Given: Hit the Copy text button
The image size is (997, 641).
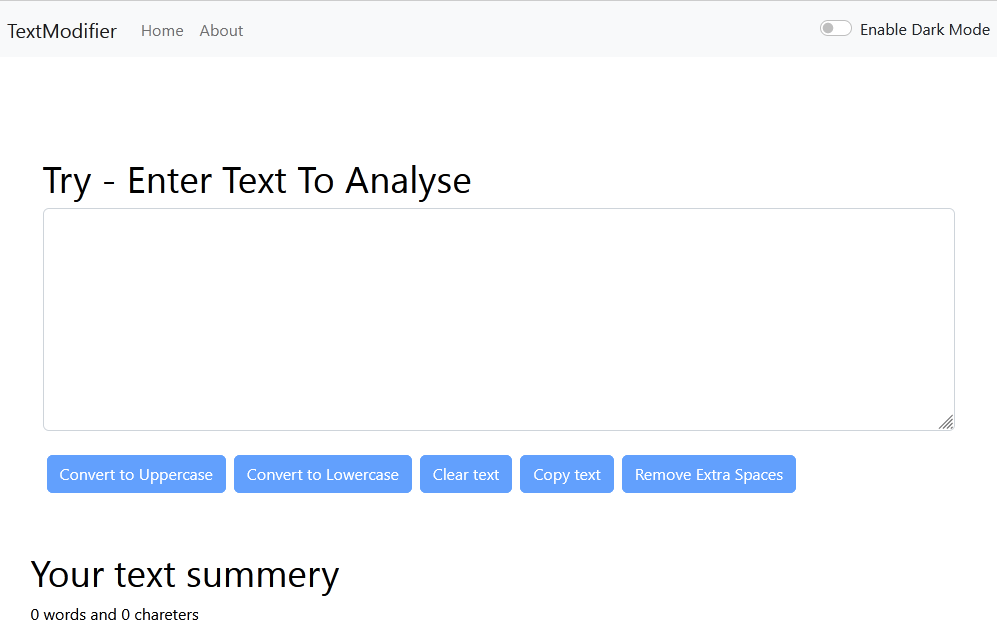Looking at the screenshot, I should [x=567, y=474].
